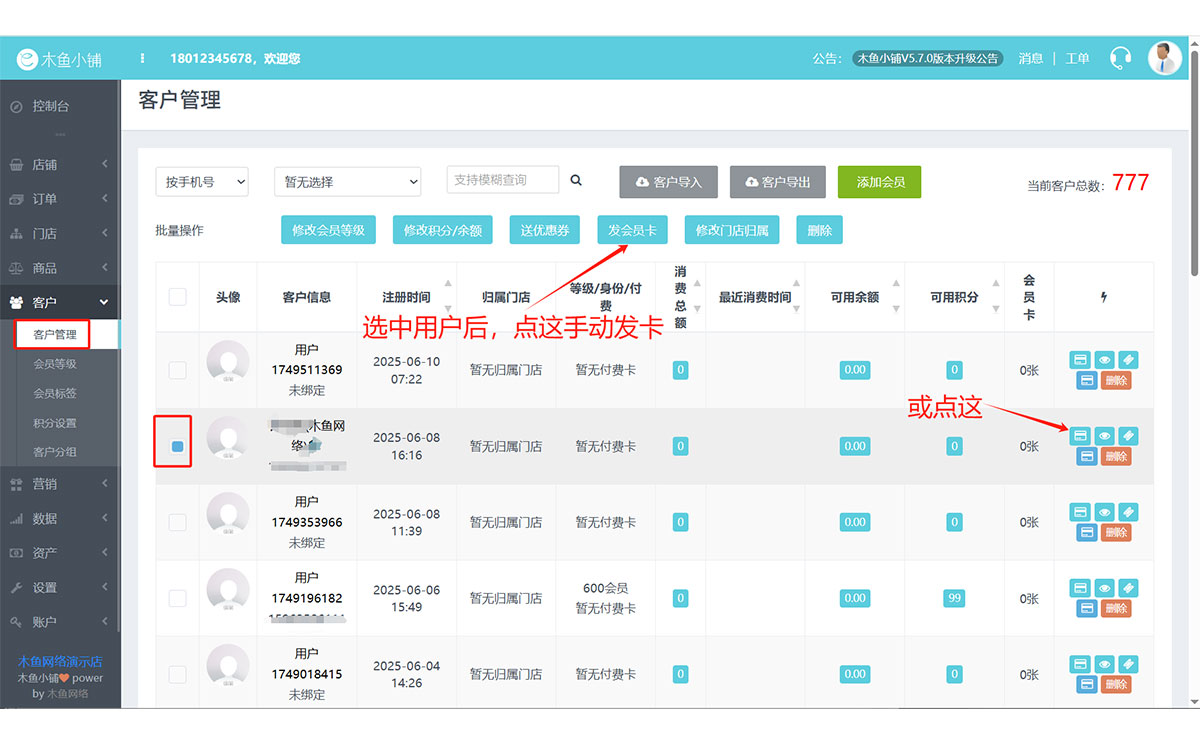The image size is (1200, 745).
Task: Click the 客户导入 button
Action: (x=669, y=182)
